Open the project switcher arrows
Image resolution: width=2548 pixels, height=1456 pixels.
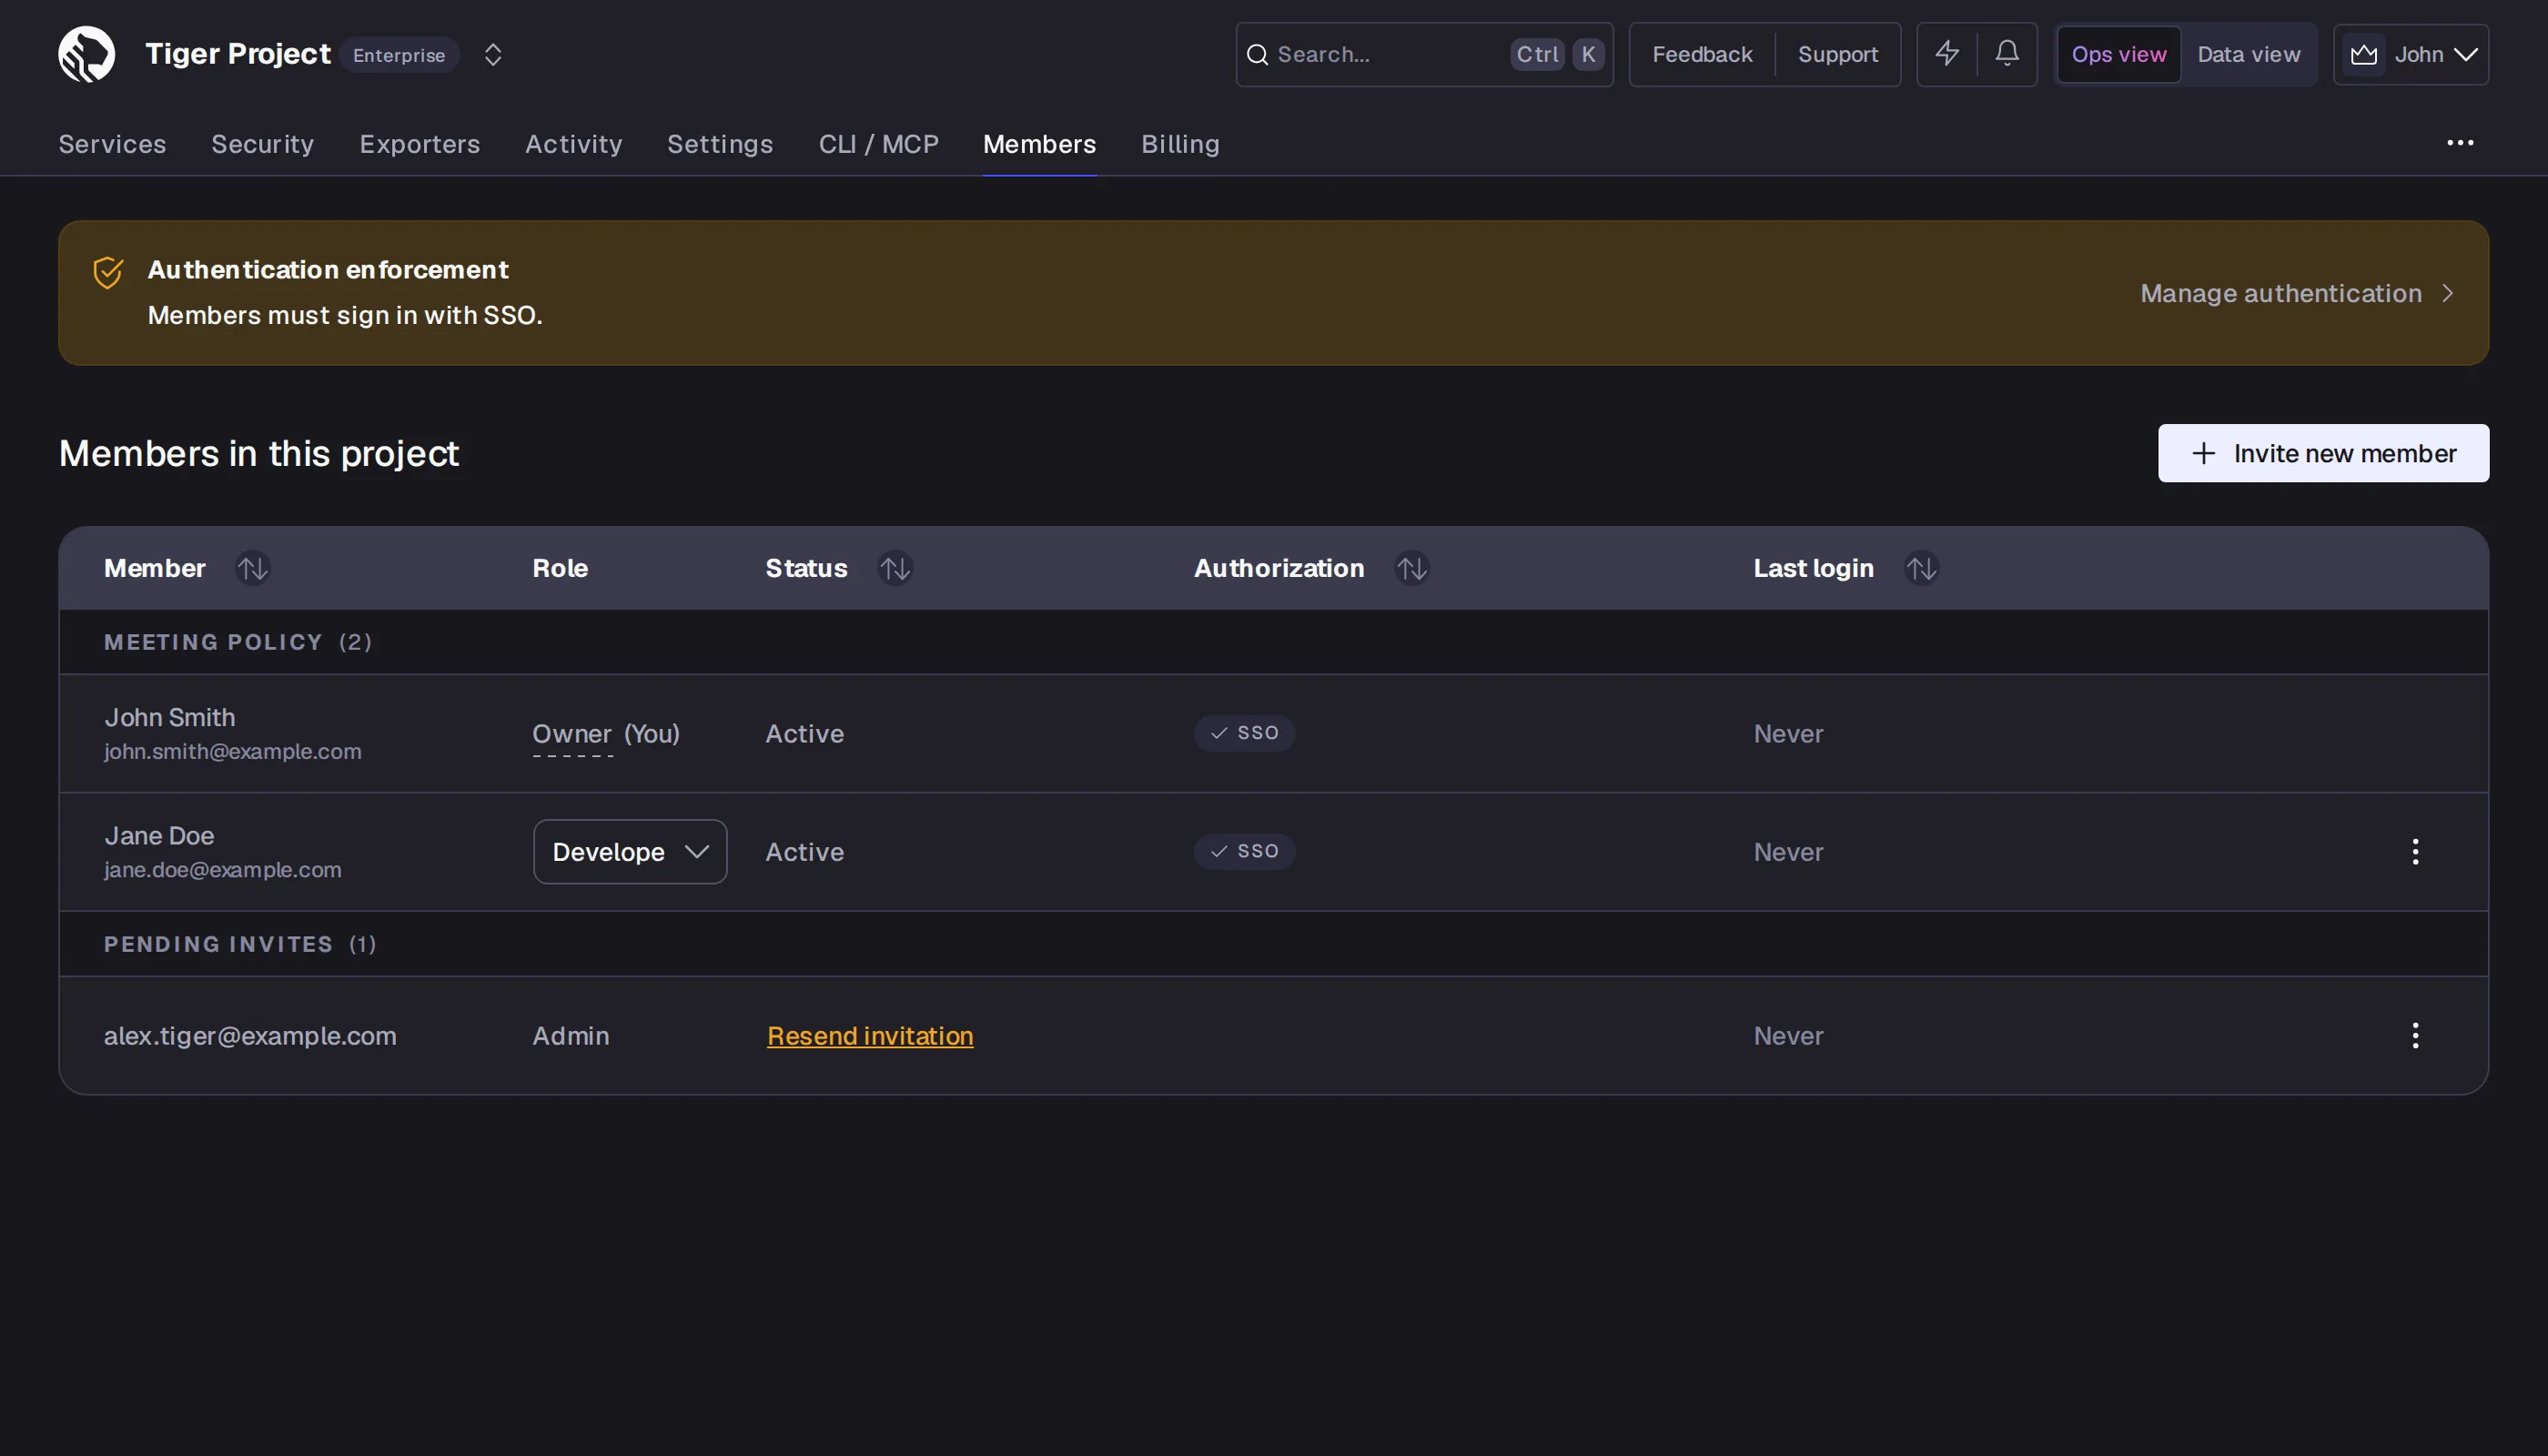(493, 54)
